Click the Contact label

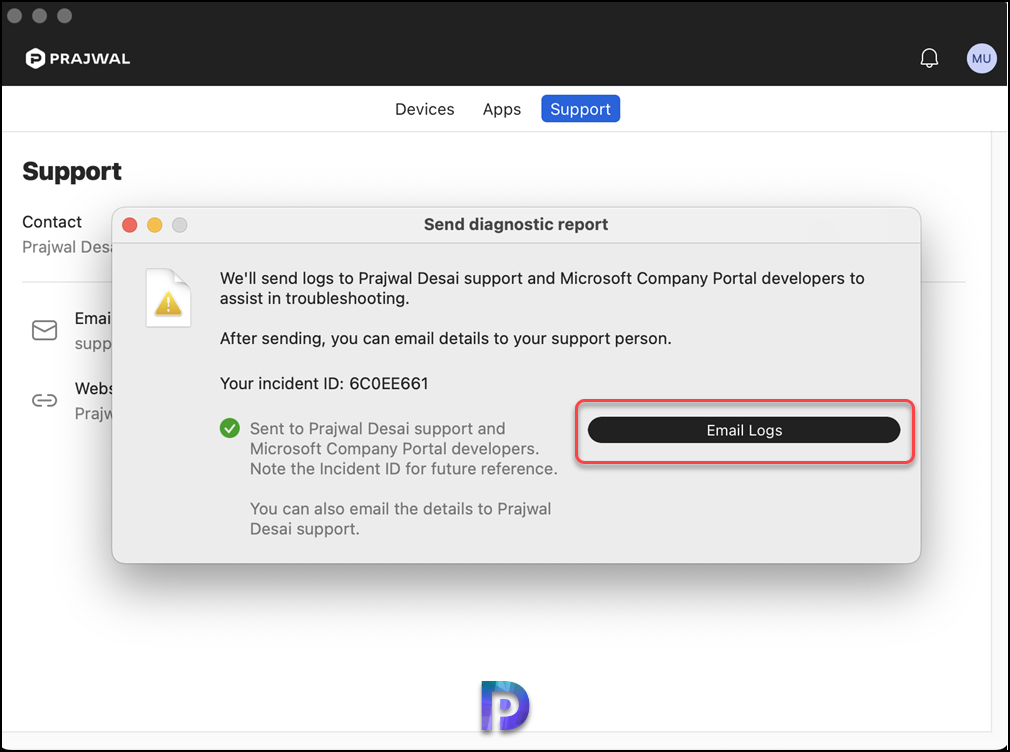(52, 222)
